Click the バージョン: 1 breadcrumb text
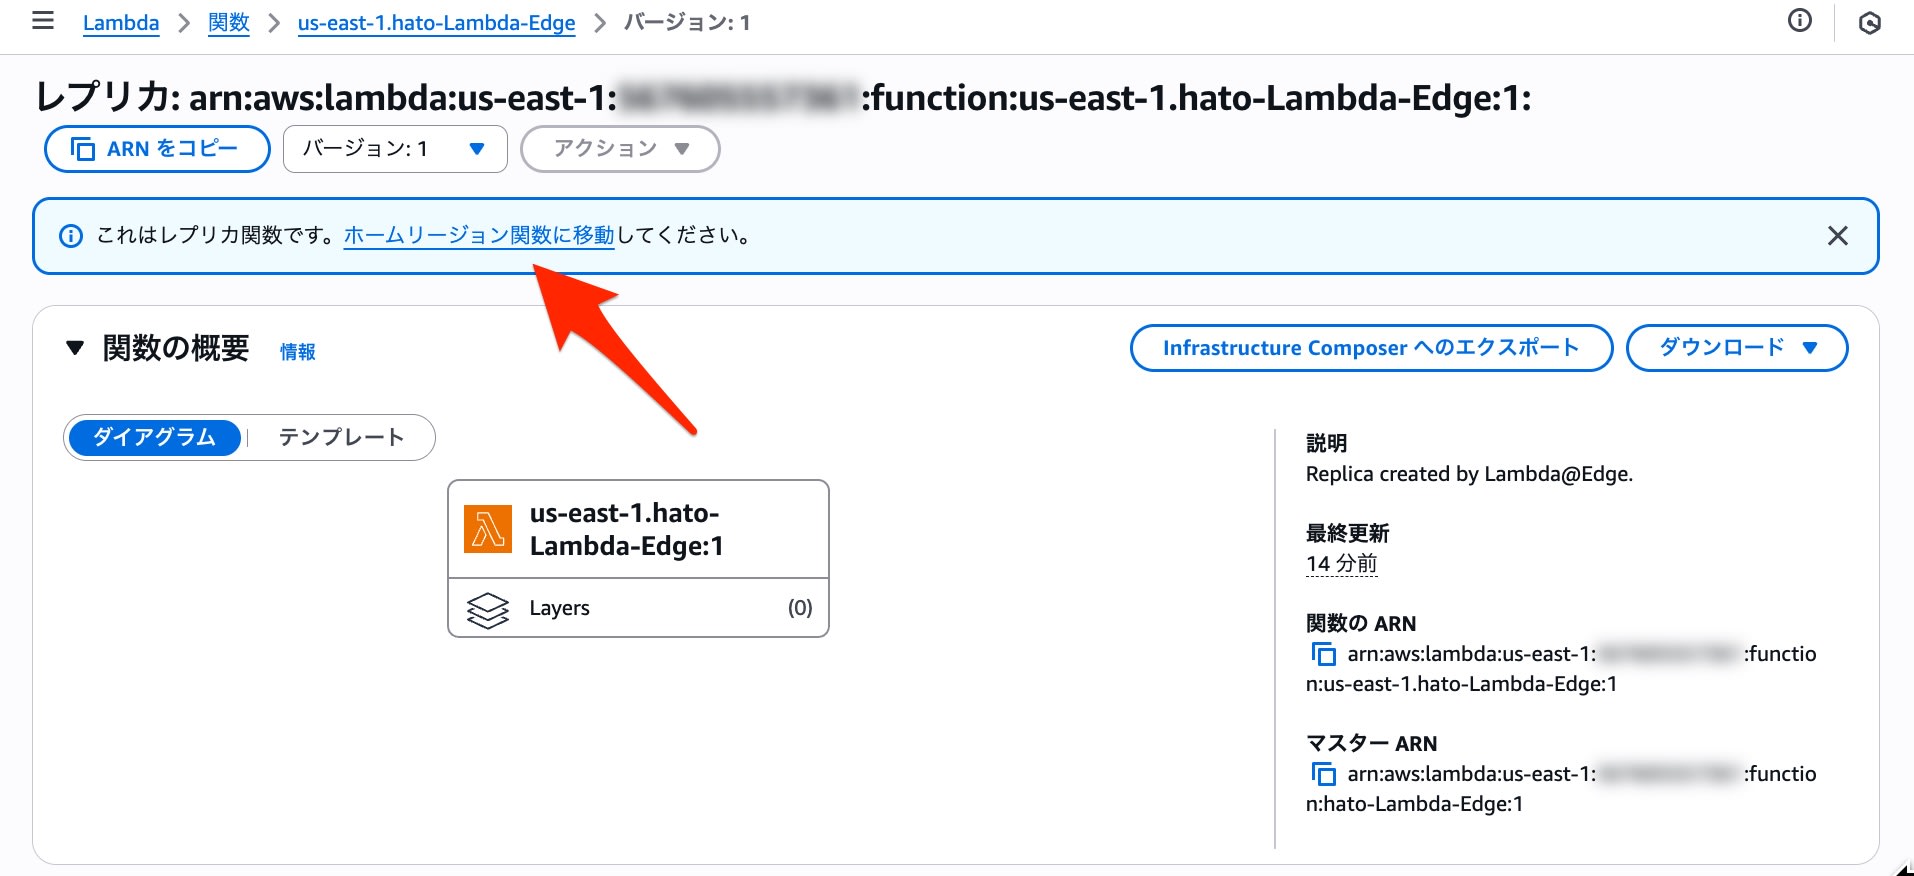Image resolution: width=1914 pixels, height=876 pixels. pos(687,22)
